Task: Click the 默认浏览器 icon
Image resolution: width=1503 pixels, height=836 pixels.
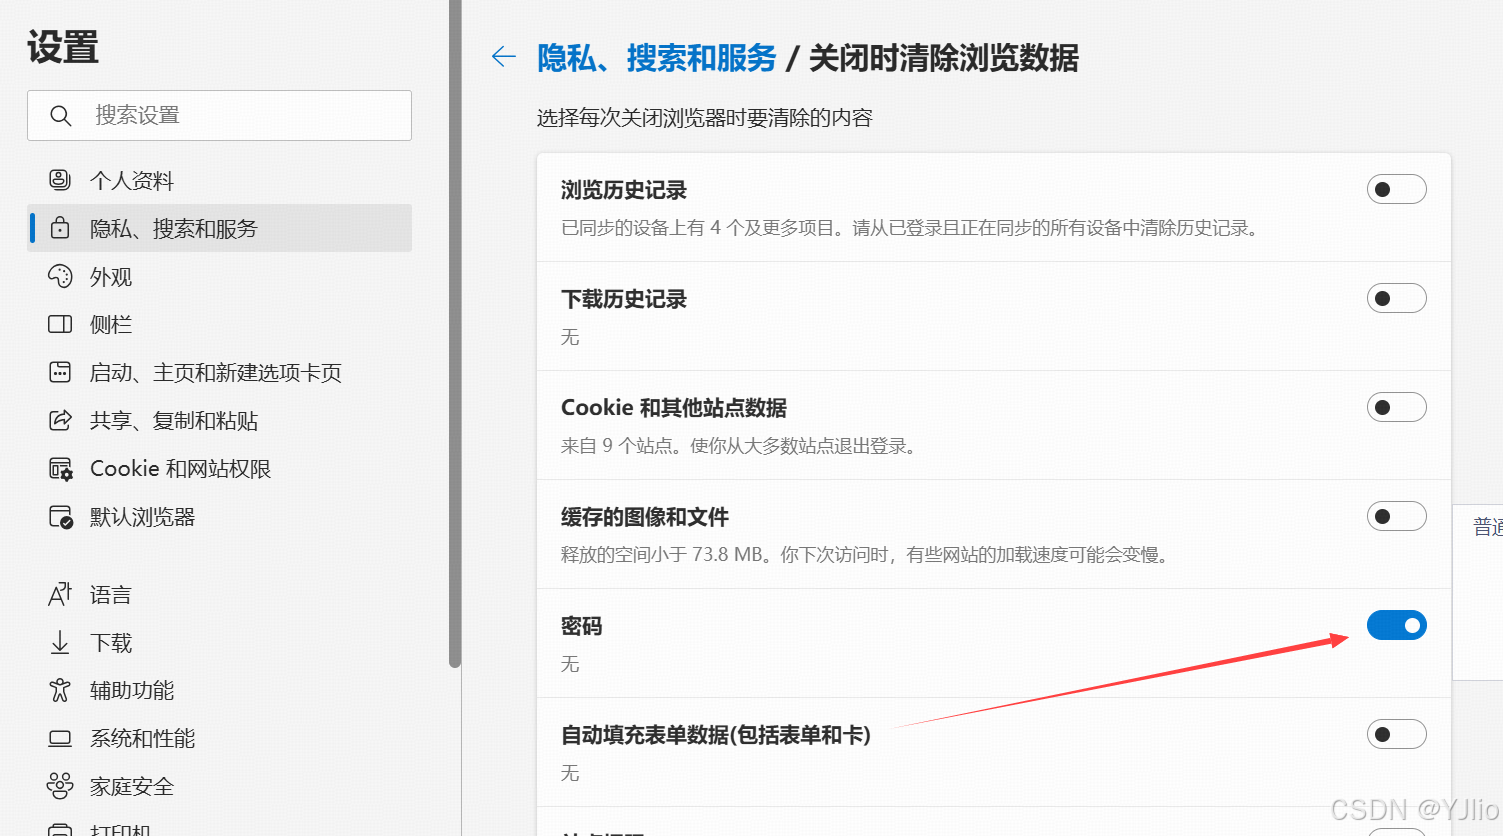Action: coord(60,517)
